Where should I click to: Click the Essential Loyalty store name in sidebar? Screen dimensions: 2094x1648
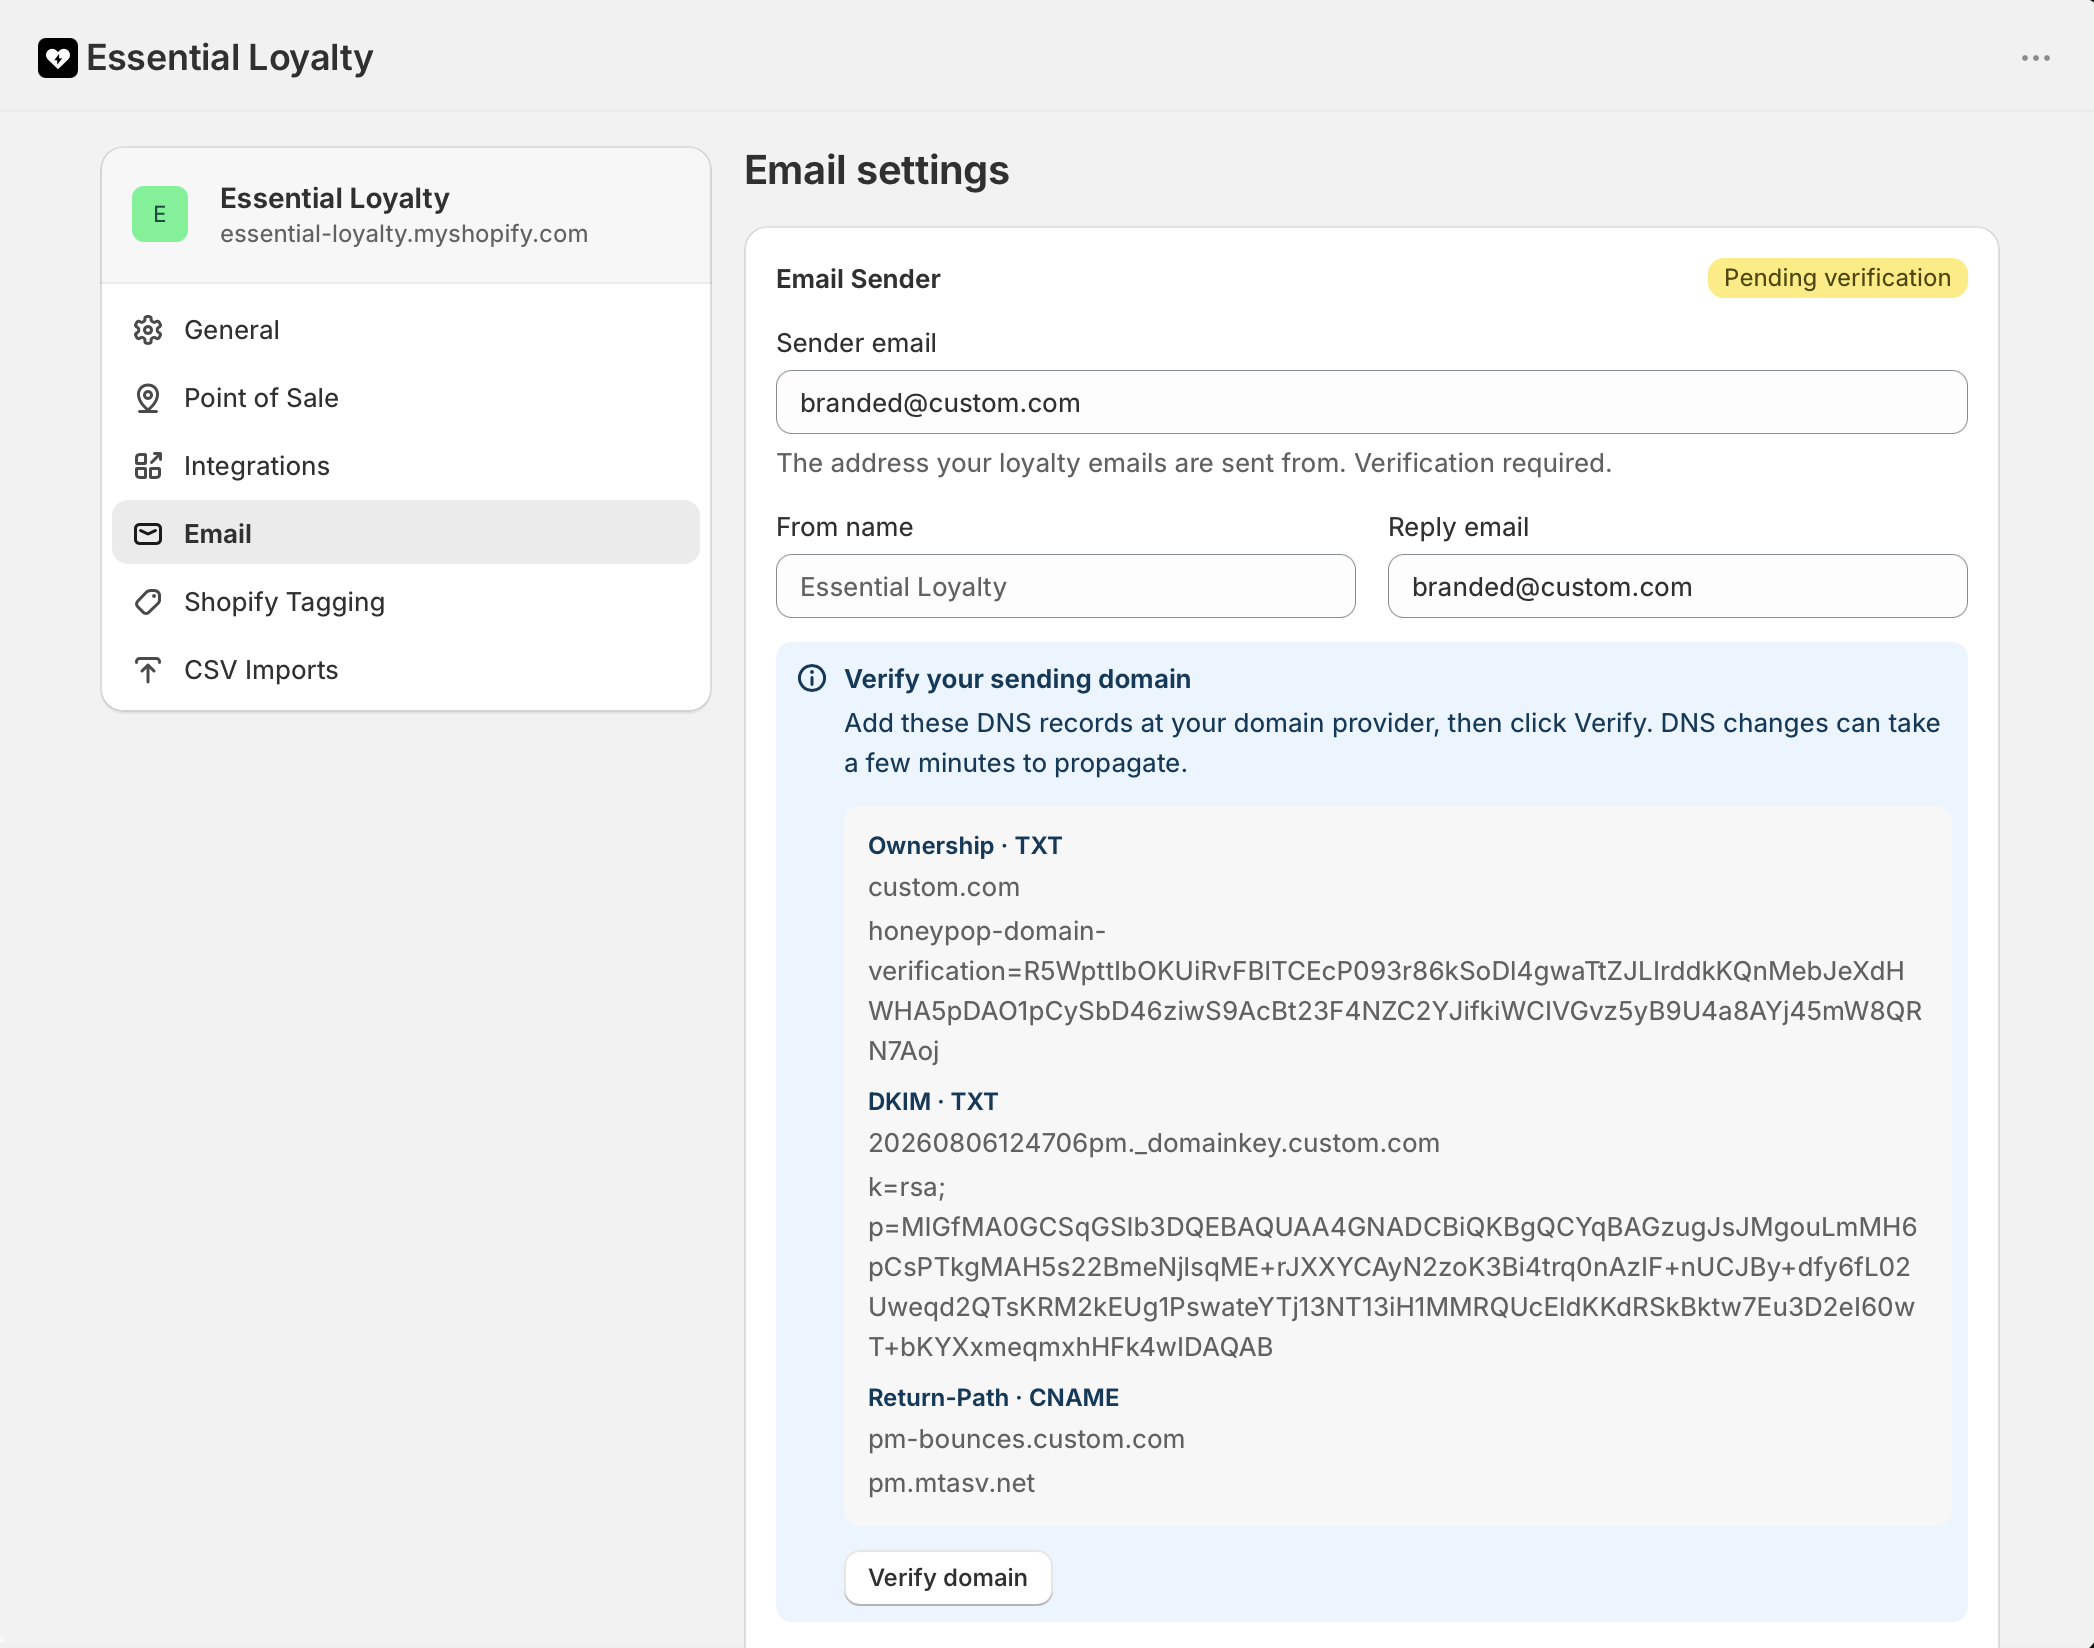pos(334,198)
